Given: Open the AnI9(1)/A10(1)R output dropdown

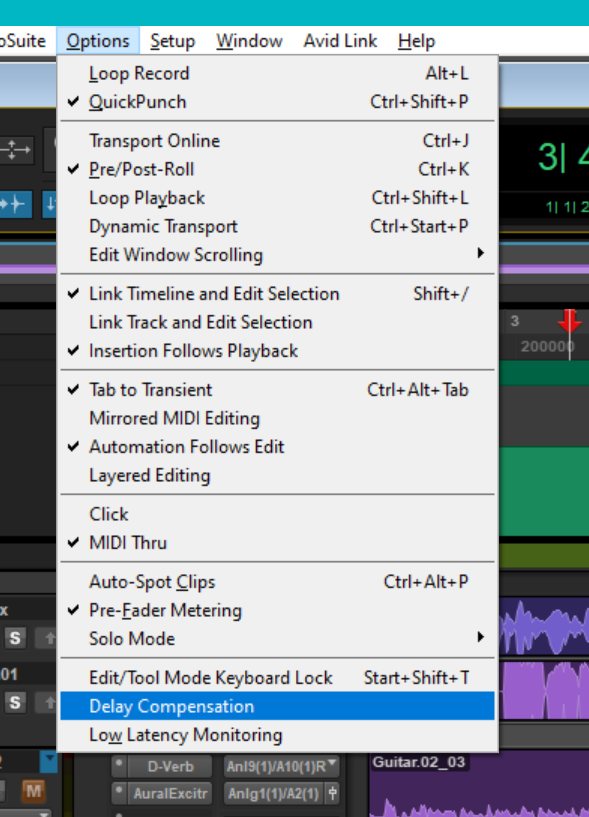Looking at the screenshot, I should click(281, 766).
